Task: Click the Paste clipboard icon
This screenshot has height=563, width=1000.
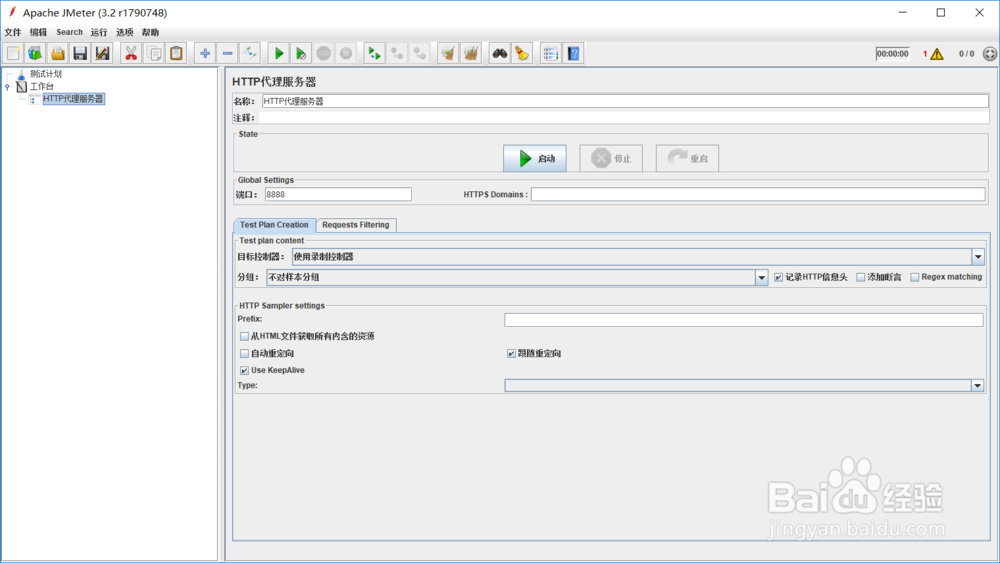Action: 176,54
